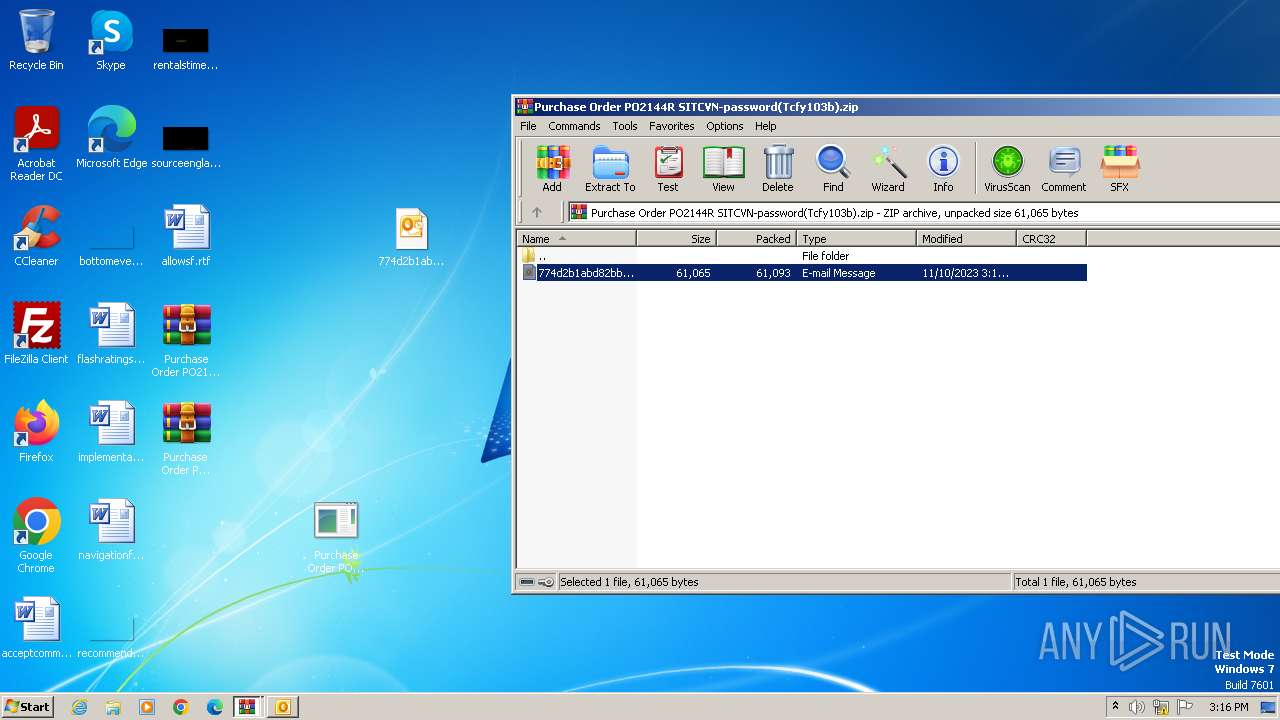The image size is (1280, 720).
Task: Click the Info toolbar icon
Action: pos(943,168)
